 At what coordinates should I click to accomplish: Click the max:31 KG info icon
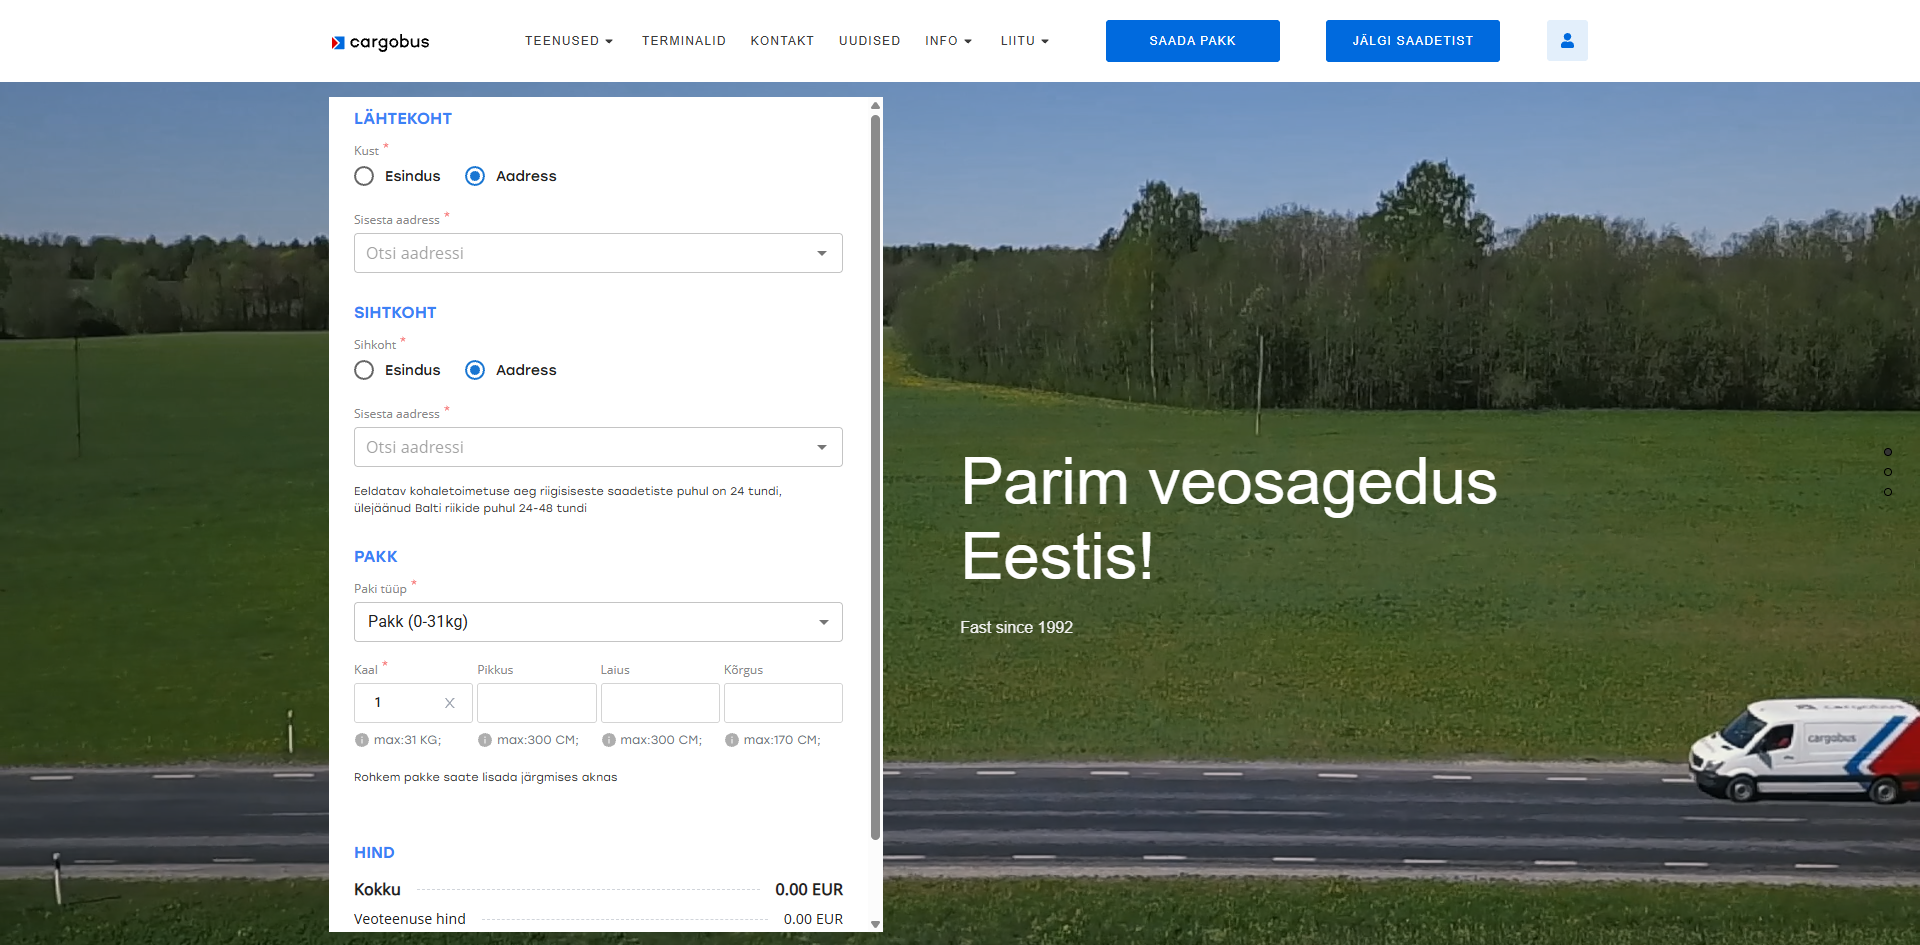pos(362,740)
